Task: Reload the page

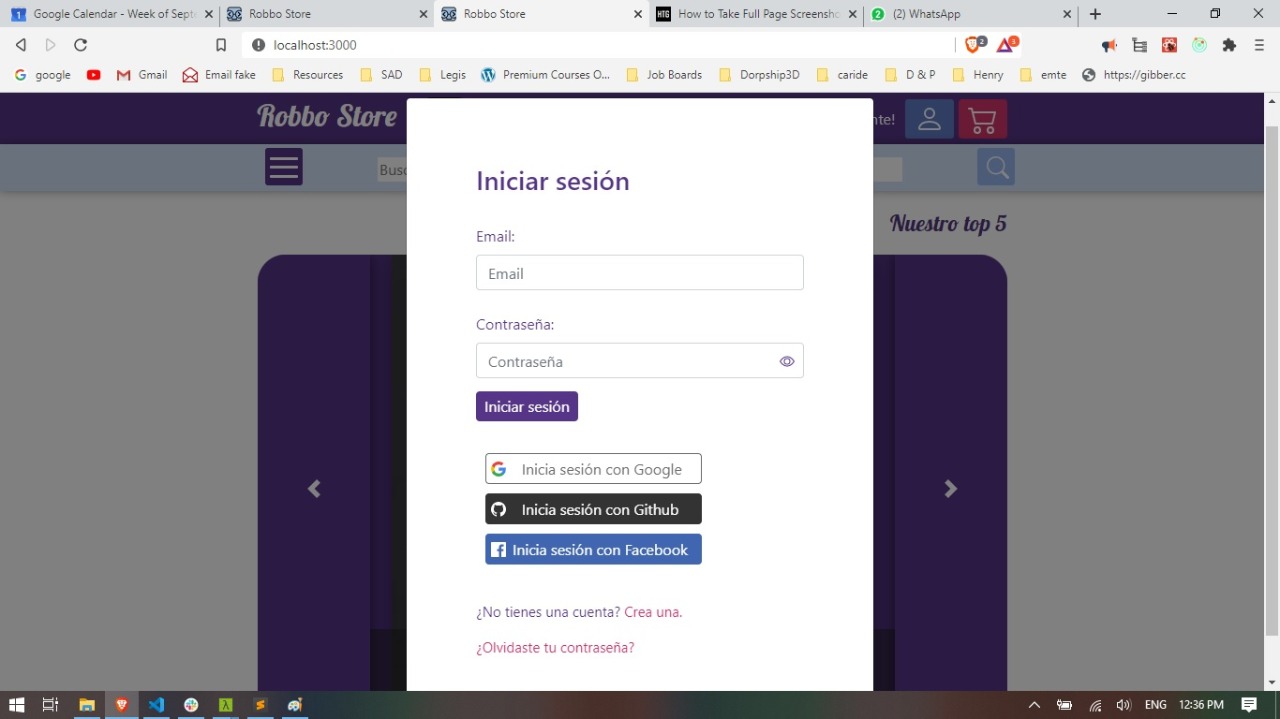Action: [x=81, y=45]
